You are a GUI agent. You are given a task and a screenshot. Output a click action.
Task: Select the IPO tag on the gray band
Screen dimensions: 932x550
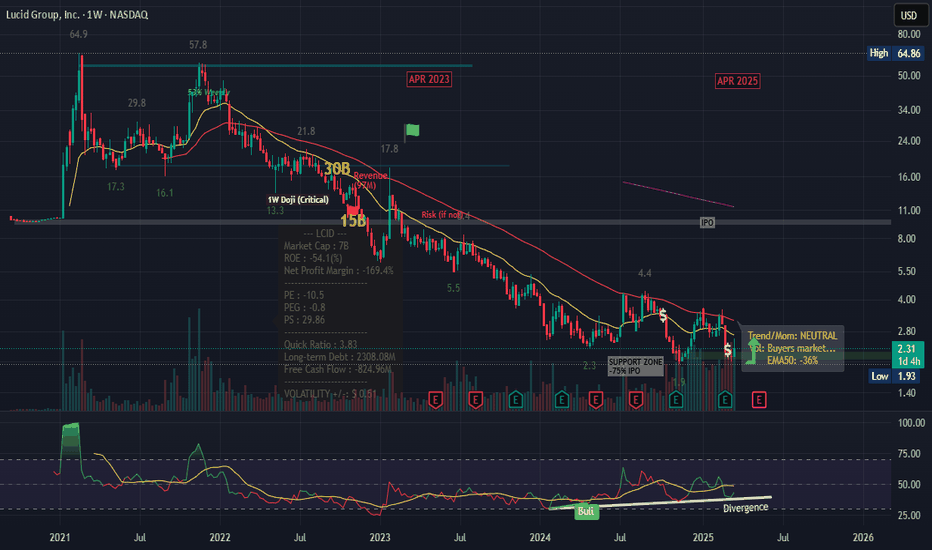pos(707,222)
